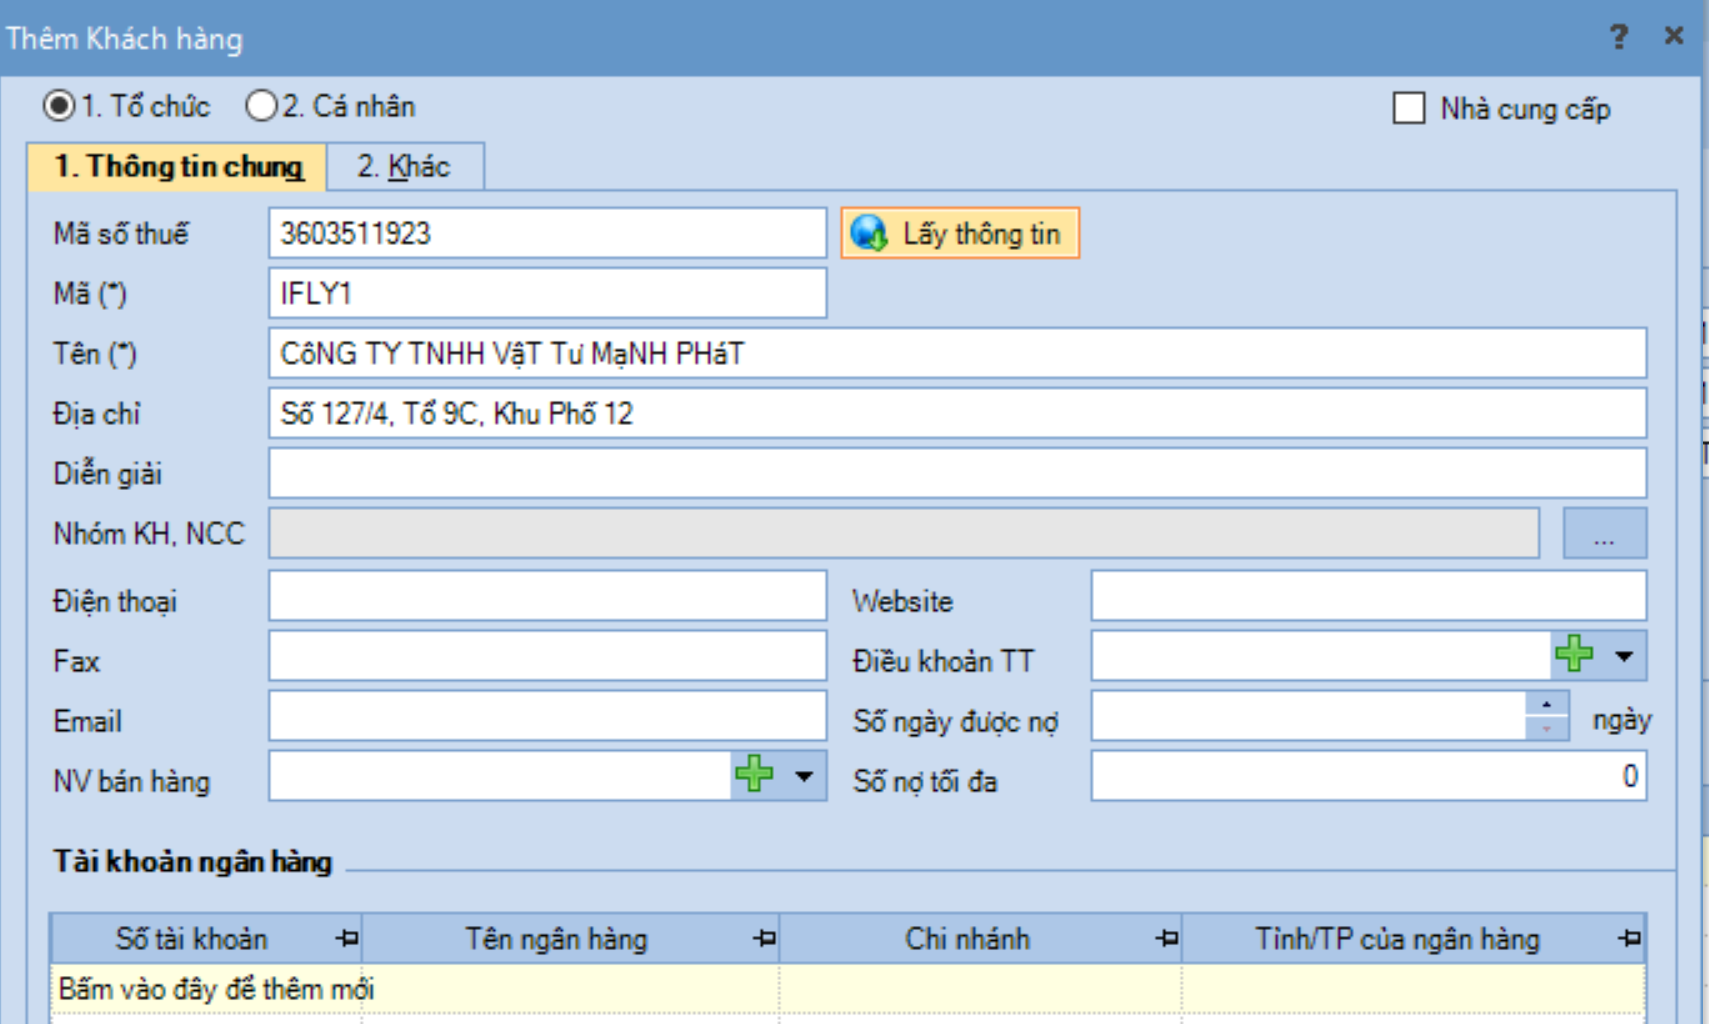The height and width of the screenshot is (1024, 1709).
Task: Pin the Tên ngân hàng column
Action: pyautogui.click(x=764, y=938)
